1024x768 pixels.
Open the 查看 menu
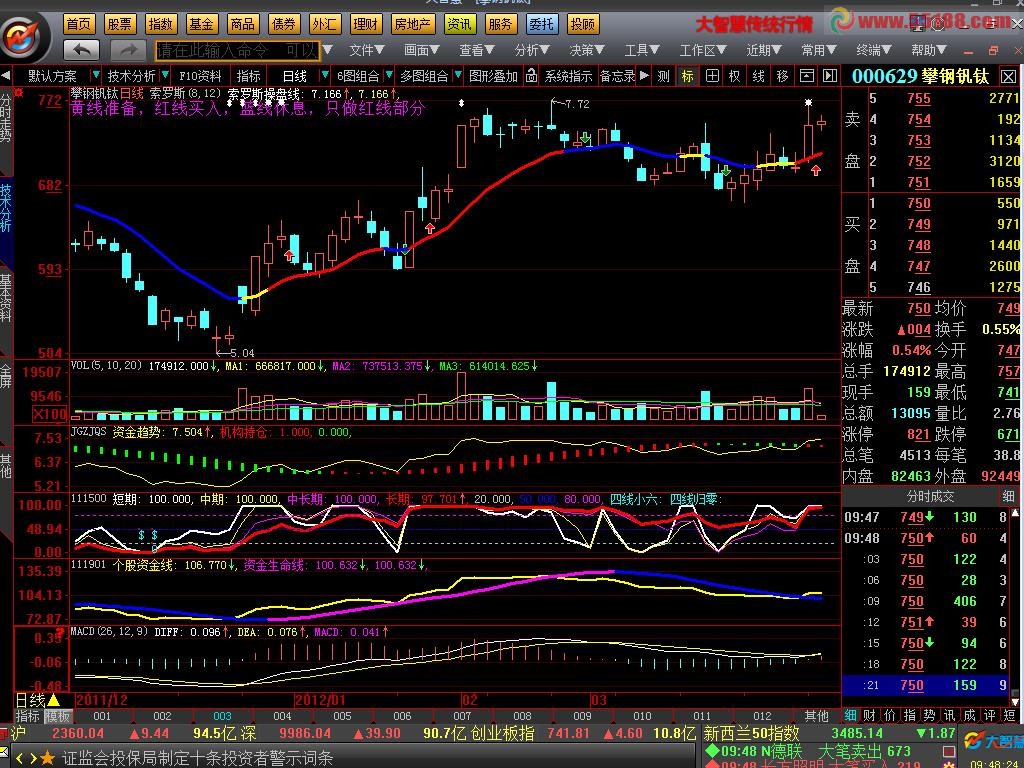476,50
